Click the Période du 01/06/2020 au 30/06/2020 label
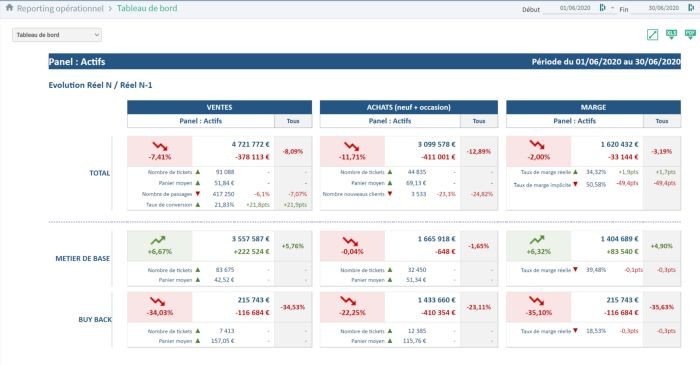 [x=606, y=62]
